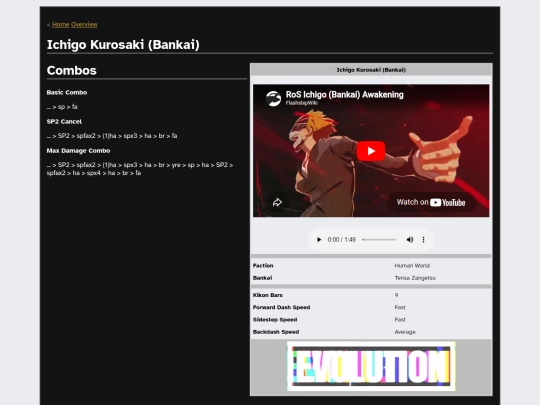Image resolution: width=540 pixels, height=405 pixels.
Task: Go to the Home link
Action: click(x=61, y=24)
